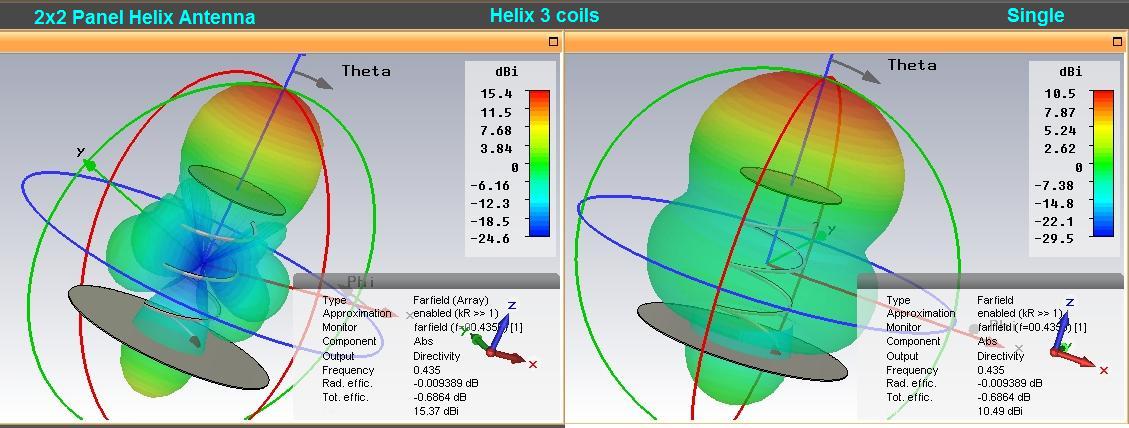Click the dBi legend header above 15.4
1129x428 pixels.
[506, 71]
